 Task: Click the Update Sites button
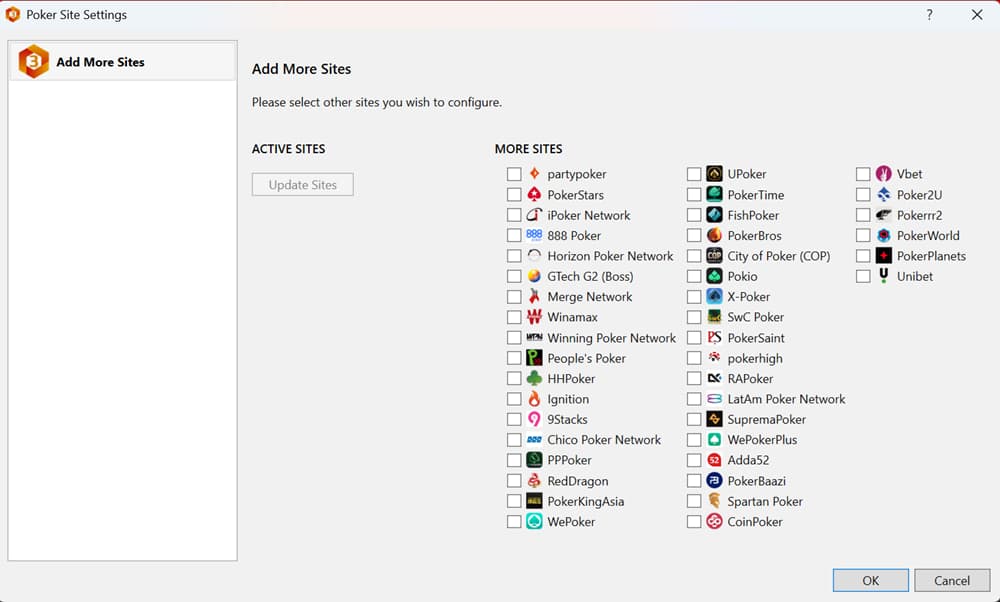pyautogui.click(x=302, y=184)
